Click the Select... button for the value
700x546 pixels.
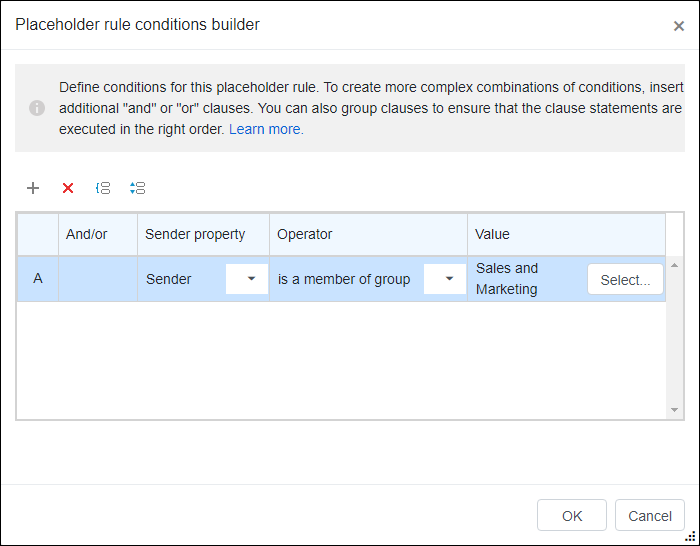tap(625, 279)
